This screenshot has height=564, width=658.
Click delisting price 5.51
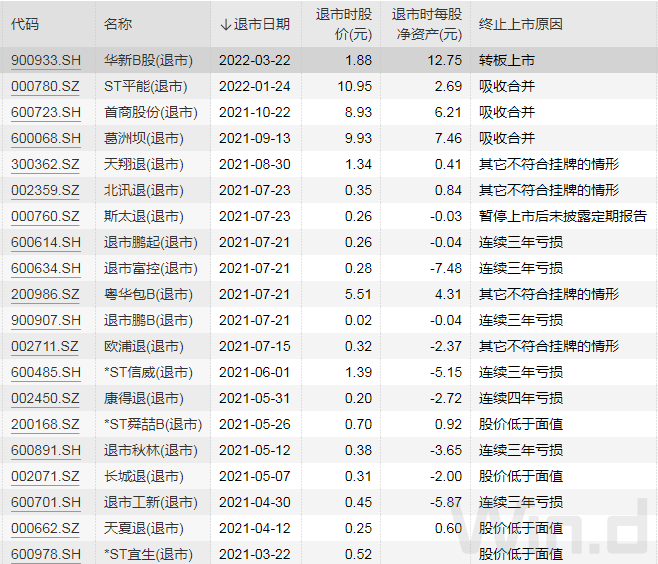click(x=358, y=295)
